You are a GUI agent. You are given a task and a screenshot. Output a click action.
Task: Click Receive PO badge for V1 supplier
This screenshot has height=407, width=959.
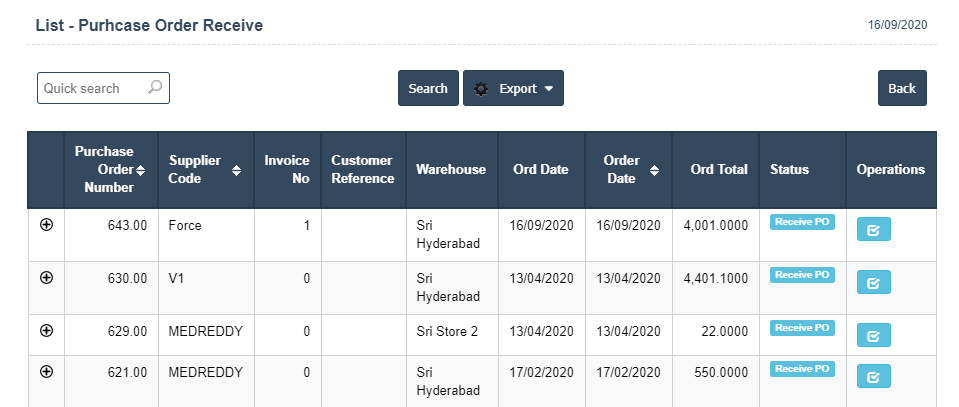pos(801,275)
